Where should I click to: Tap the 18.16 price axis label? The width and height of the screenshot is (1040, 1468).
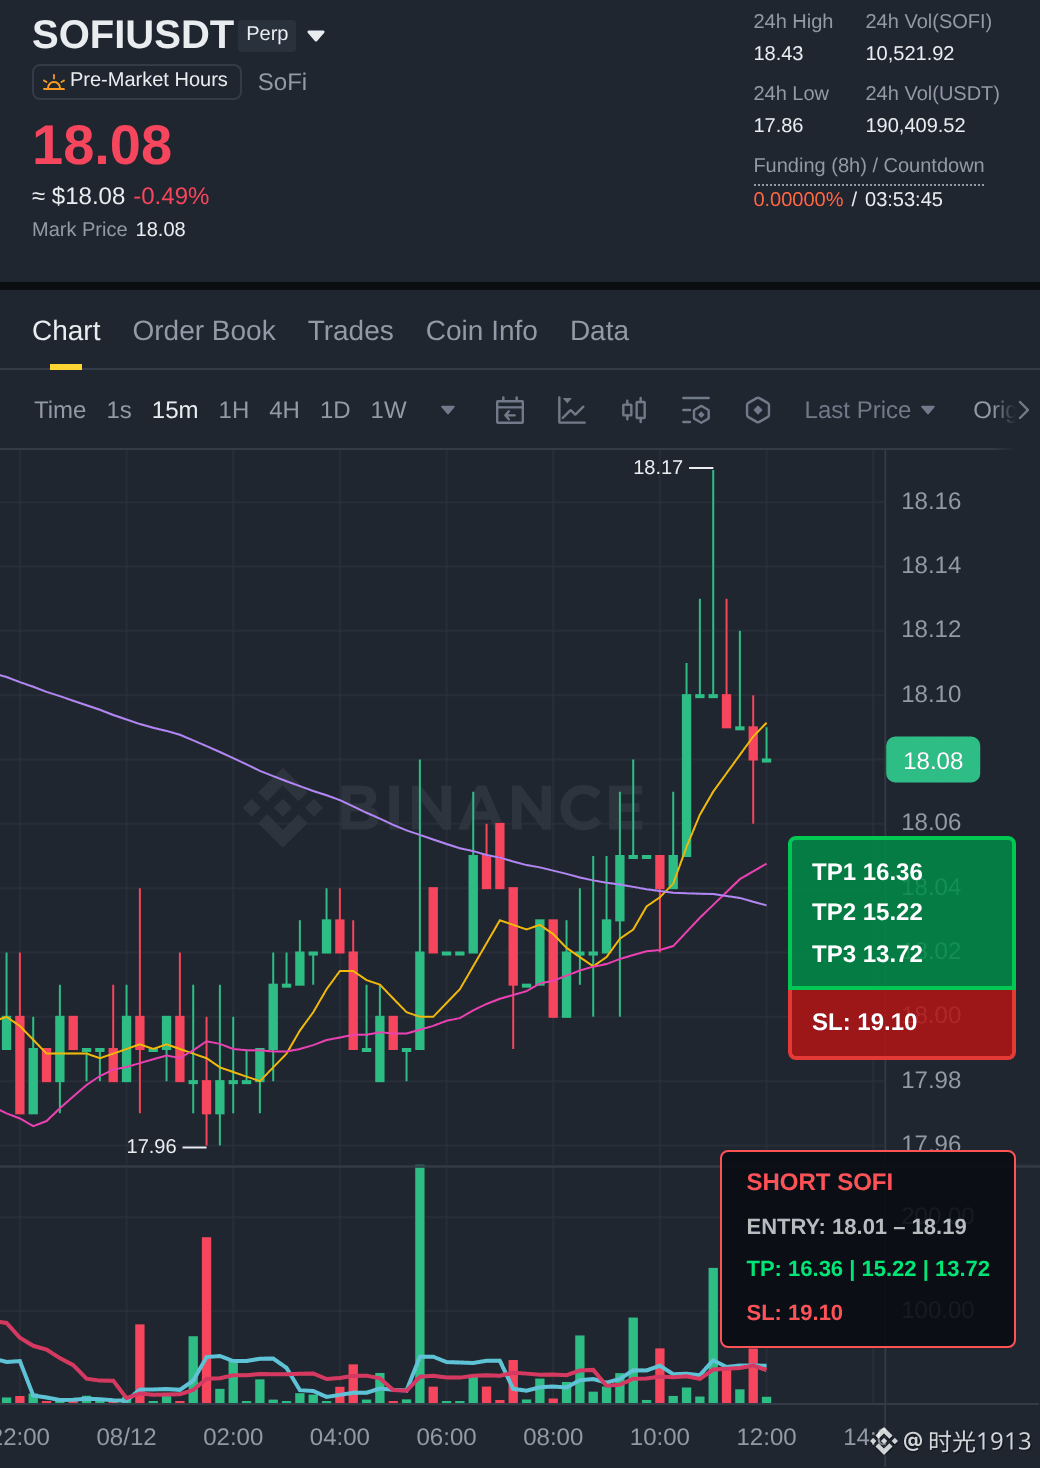(x=931, y=501)
